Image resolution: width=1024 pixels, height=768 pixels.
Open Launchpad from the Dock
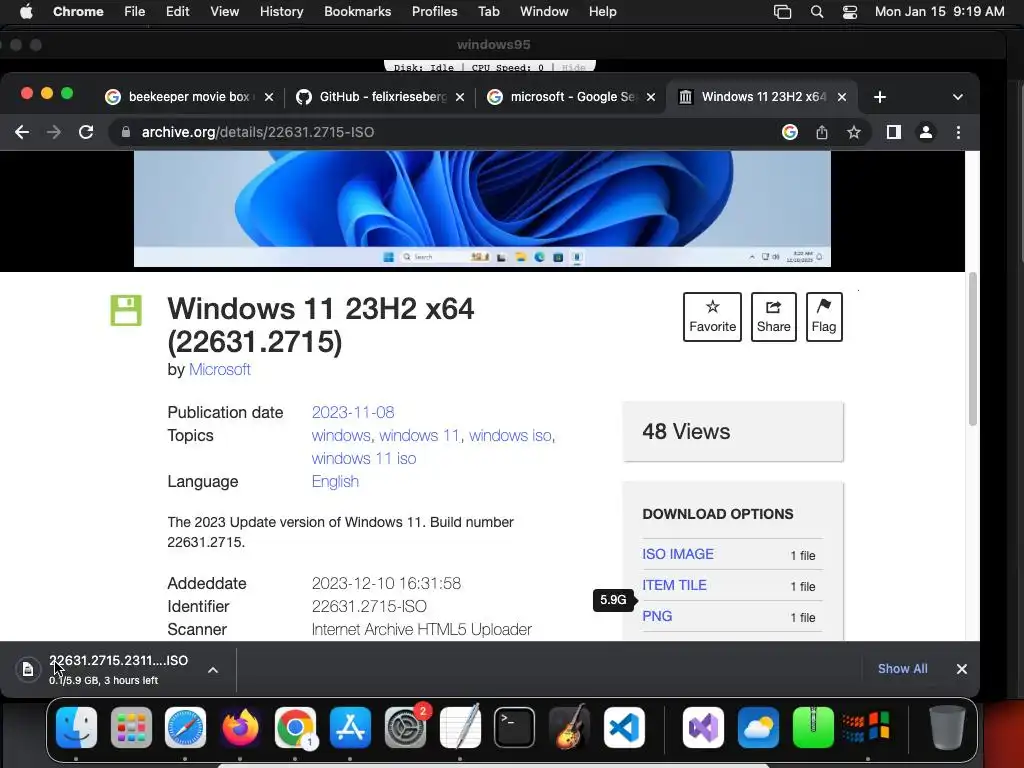pyautogui.click(x=131, y=728)
